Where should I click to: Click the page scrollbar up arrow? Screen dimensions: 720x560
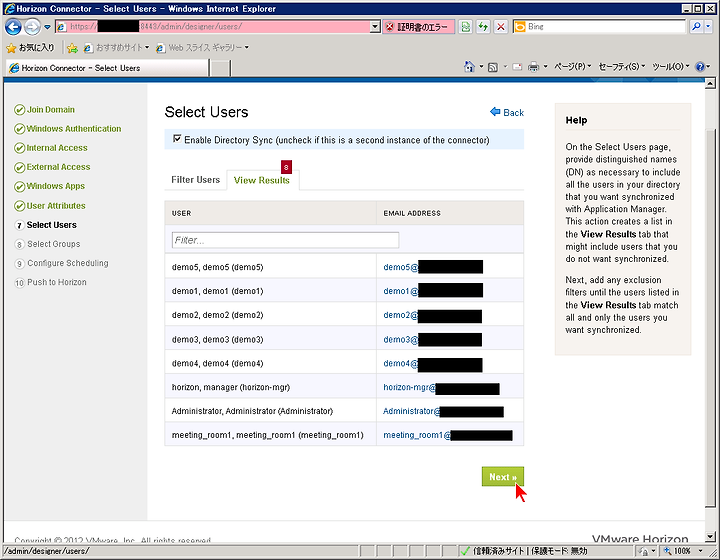point(710,84)
